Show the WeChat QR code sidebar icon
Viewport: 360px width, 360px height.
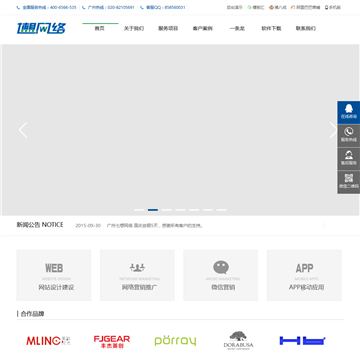[x=349, y=182]
